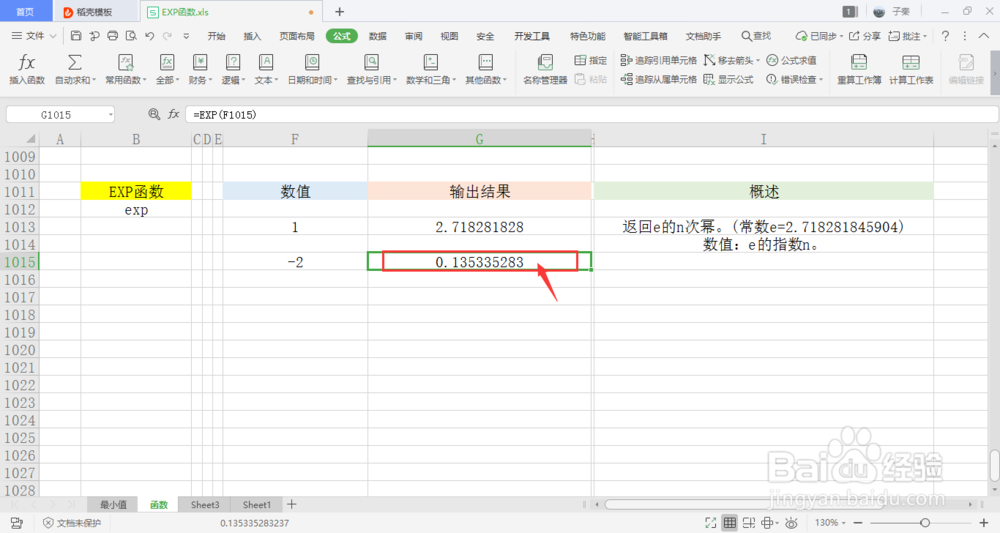Open the common functions (常用函数) list
The height and width of the screenshot is (533, 1000).
(126, 69)
